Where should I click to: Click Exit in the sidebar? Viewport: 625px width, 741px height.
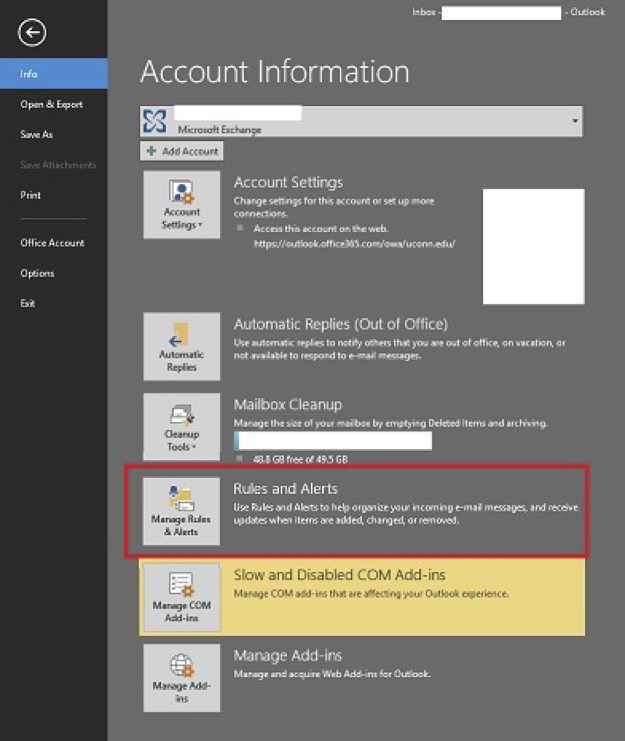click(x=27, y=303)
